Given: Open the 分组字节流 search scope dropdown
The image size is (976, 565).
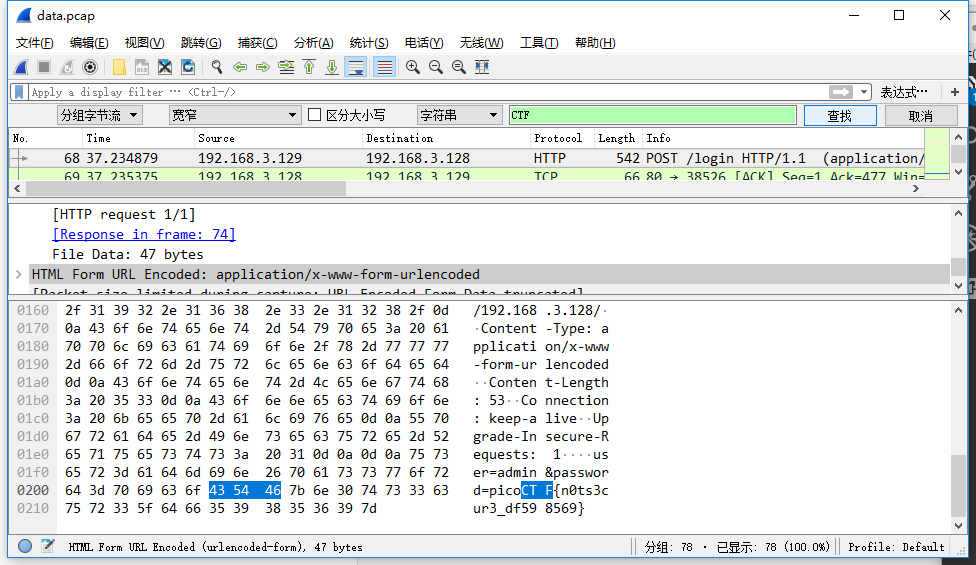Looking at the screenshot, I should point(100,116).
